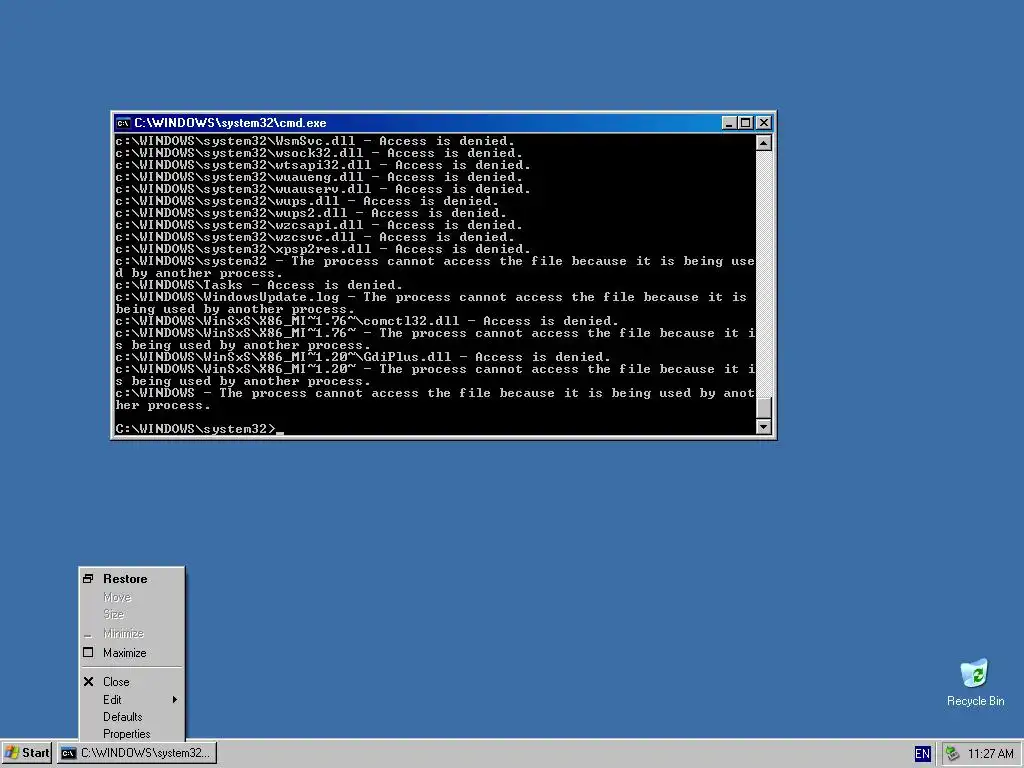Click the cmd window scrollbar thumb

click(x=763, y=407)
